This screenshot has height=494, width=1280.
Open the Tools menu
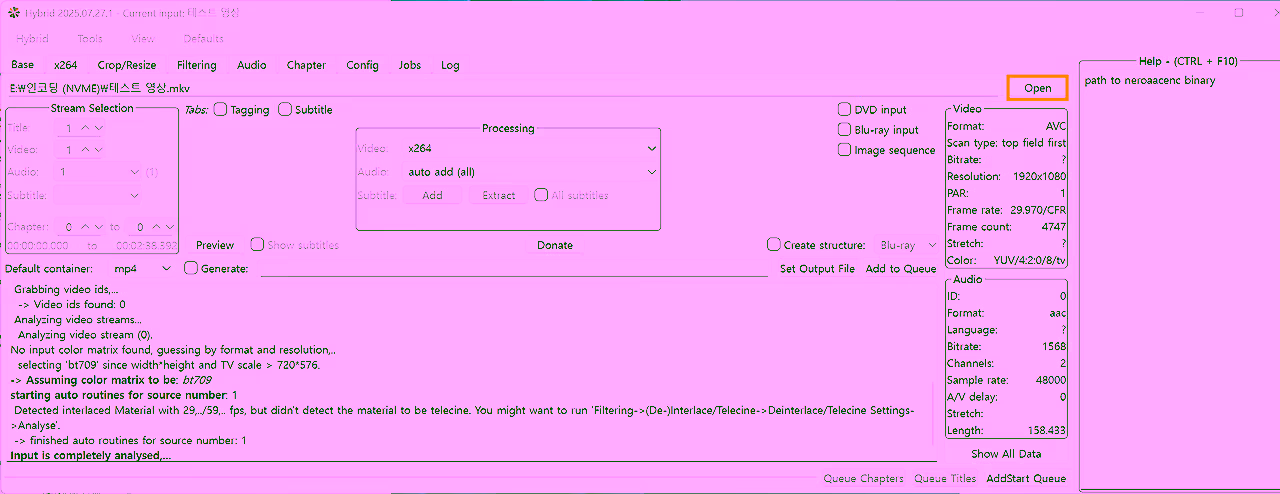click(90, 39)
